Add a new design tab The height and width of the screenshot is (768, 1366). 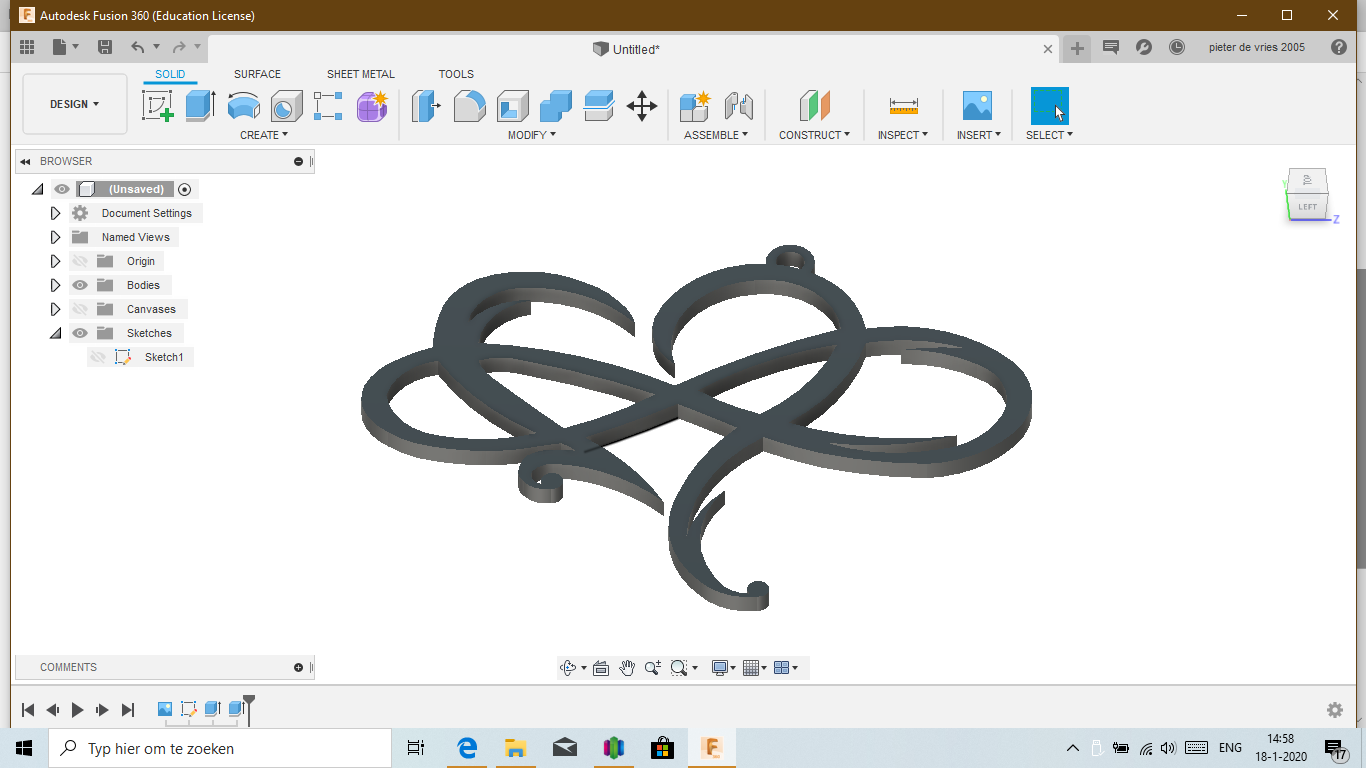(1077, 48)
